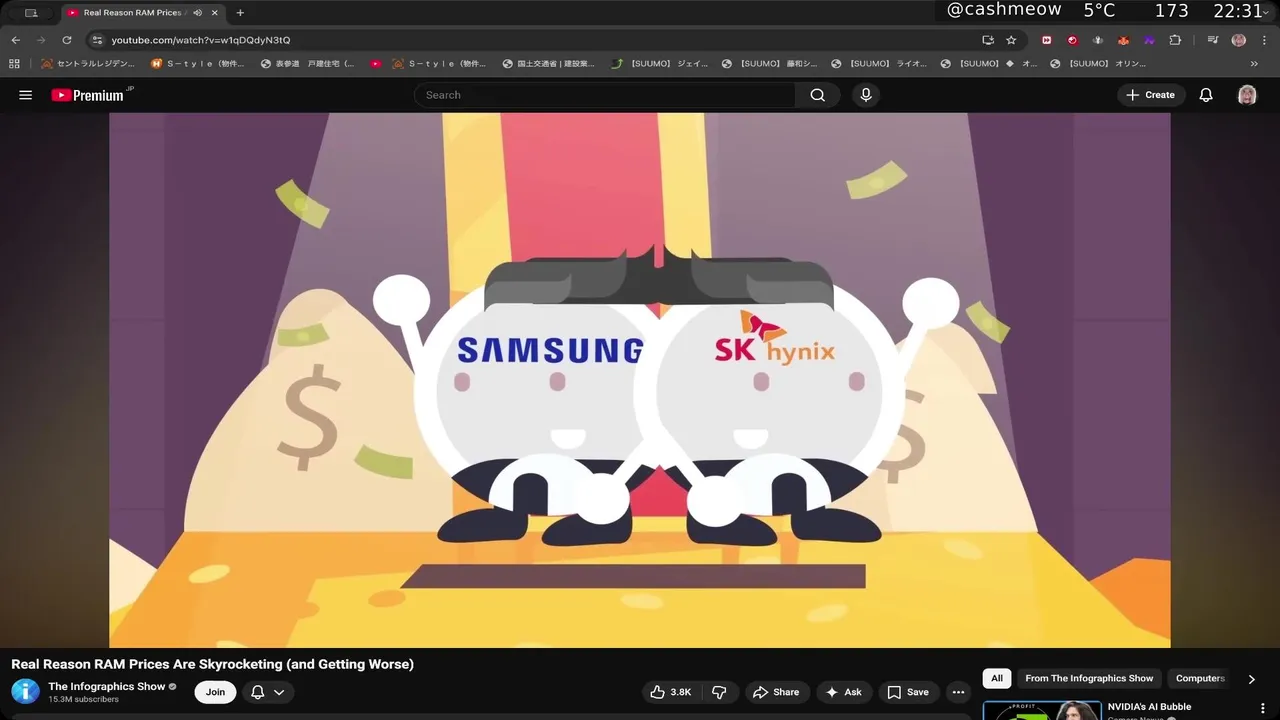The image size is (1280, 720).
Task: Open Chrome profile avatar
Action: [x=1239, y=40]
